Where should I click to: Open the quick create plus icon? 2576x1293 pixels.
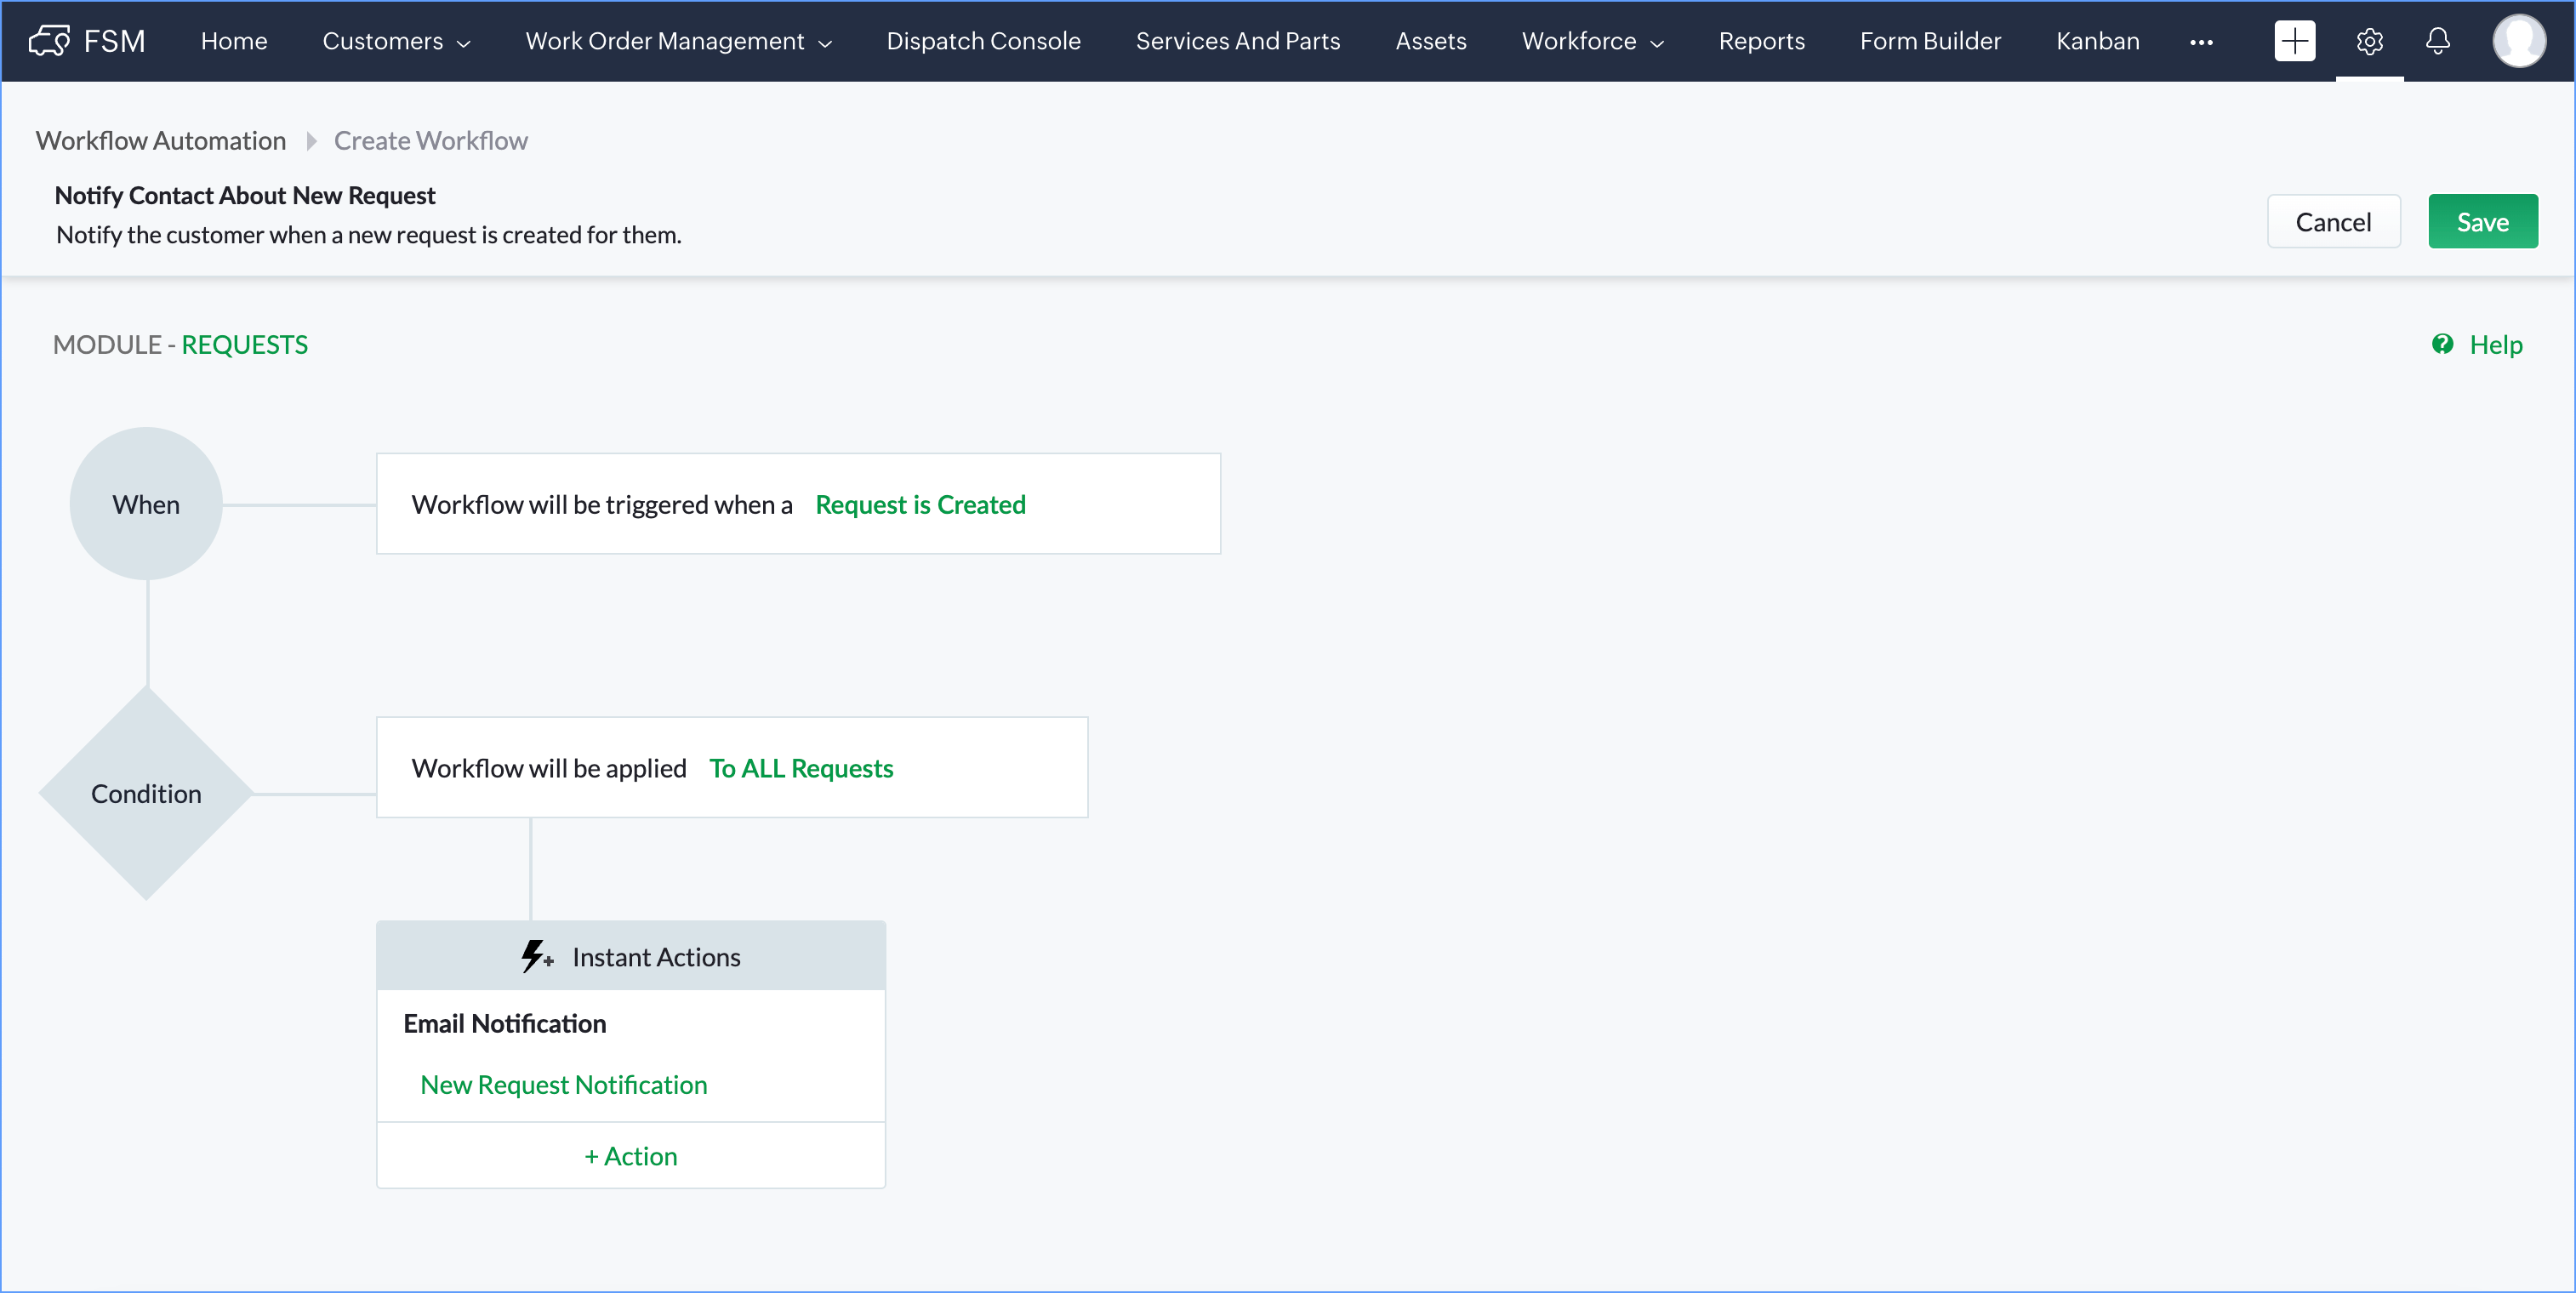coord(2294,41)
